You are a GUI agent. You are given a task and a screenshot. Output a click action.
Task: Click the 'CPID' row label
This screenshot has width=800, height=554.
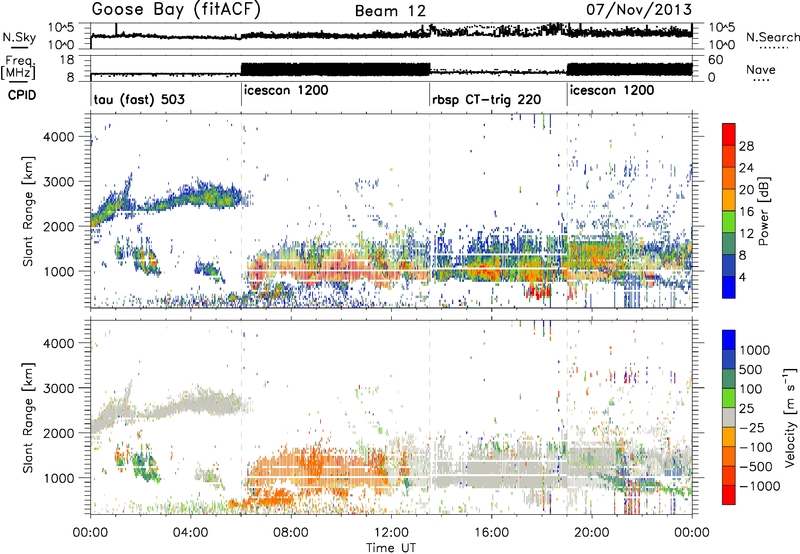pos(22,95)
